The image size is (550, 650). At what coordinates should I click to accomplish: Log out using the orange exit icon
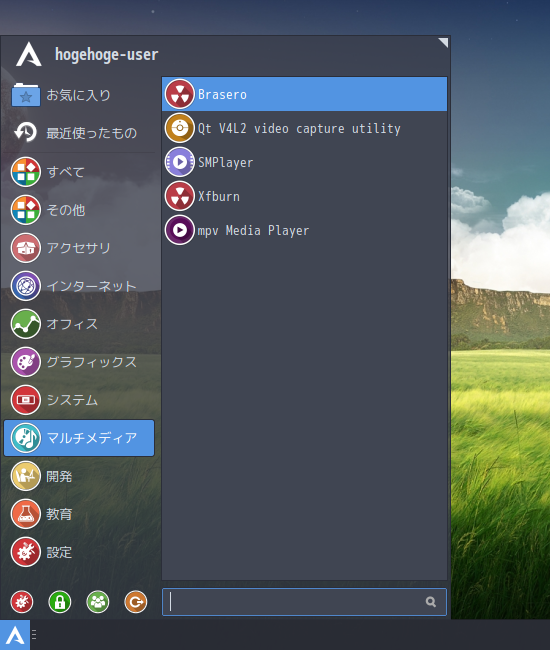[136, 601]
